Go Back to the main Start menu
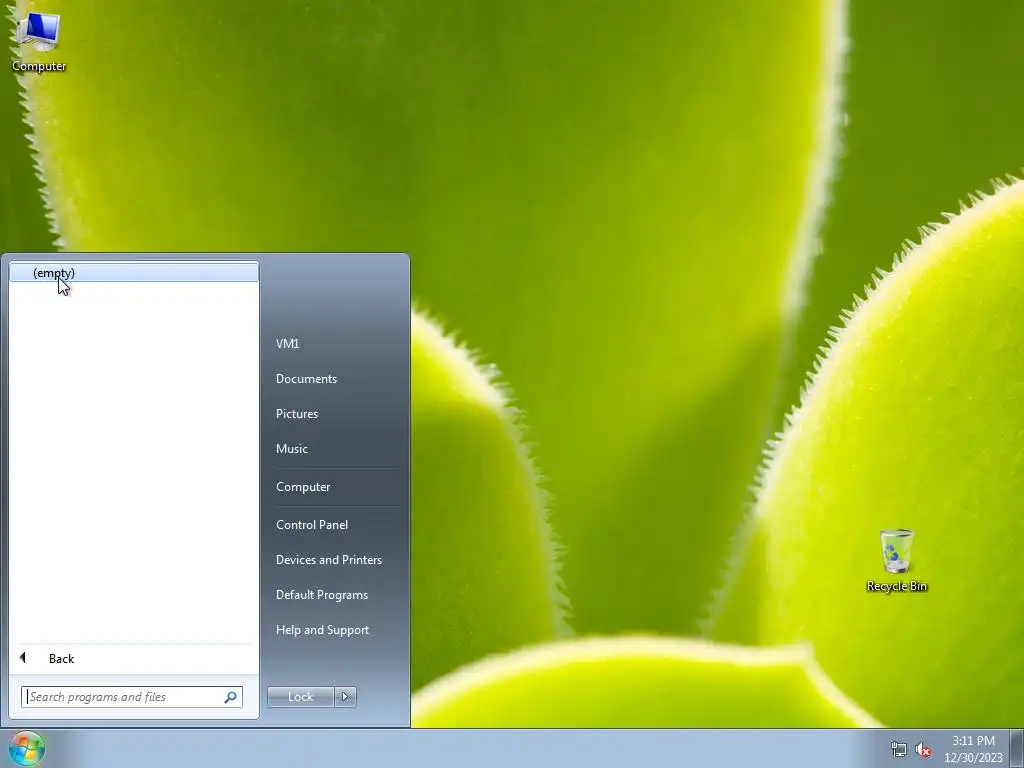The image size is (1024, 768). (134, 658)
